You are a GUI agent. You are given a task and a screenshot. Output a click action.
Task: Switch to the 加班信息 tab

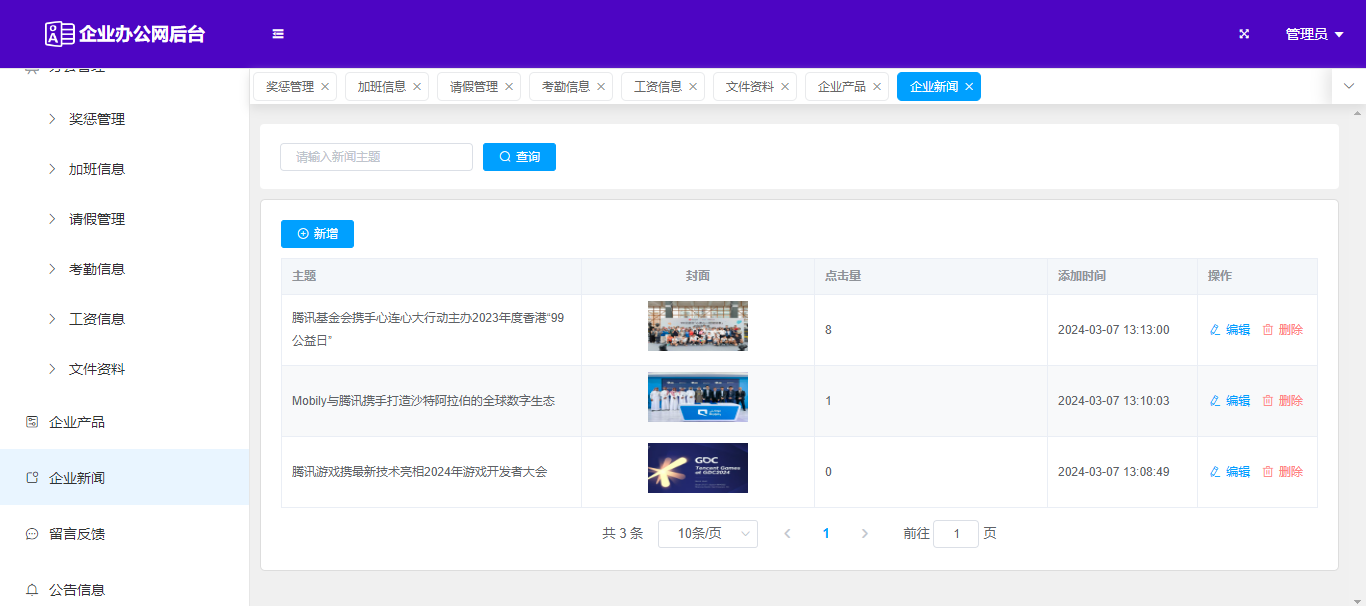(x=382, y=87)
